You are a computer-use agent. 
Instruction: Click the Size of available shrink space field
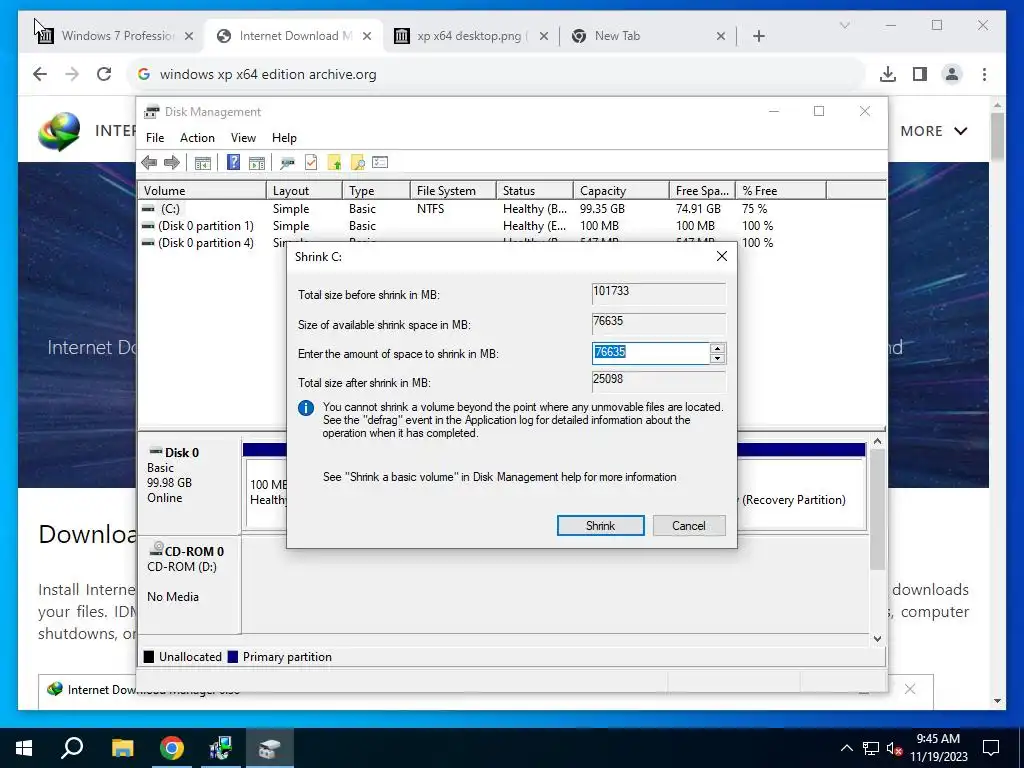(658, 323)
